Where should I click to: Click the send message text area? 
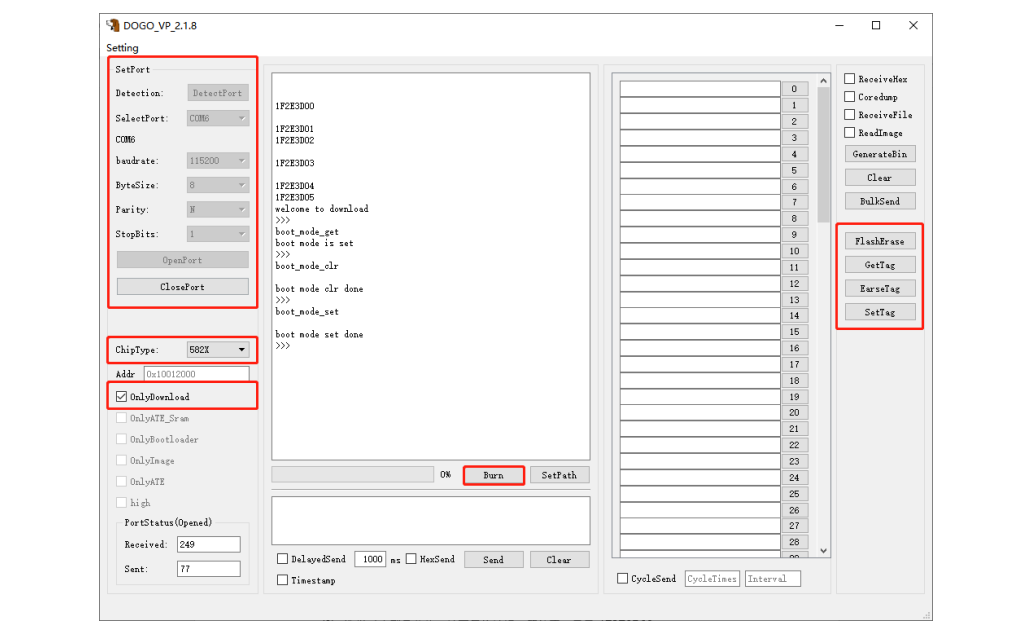pos(430,521)
